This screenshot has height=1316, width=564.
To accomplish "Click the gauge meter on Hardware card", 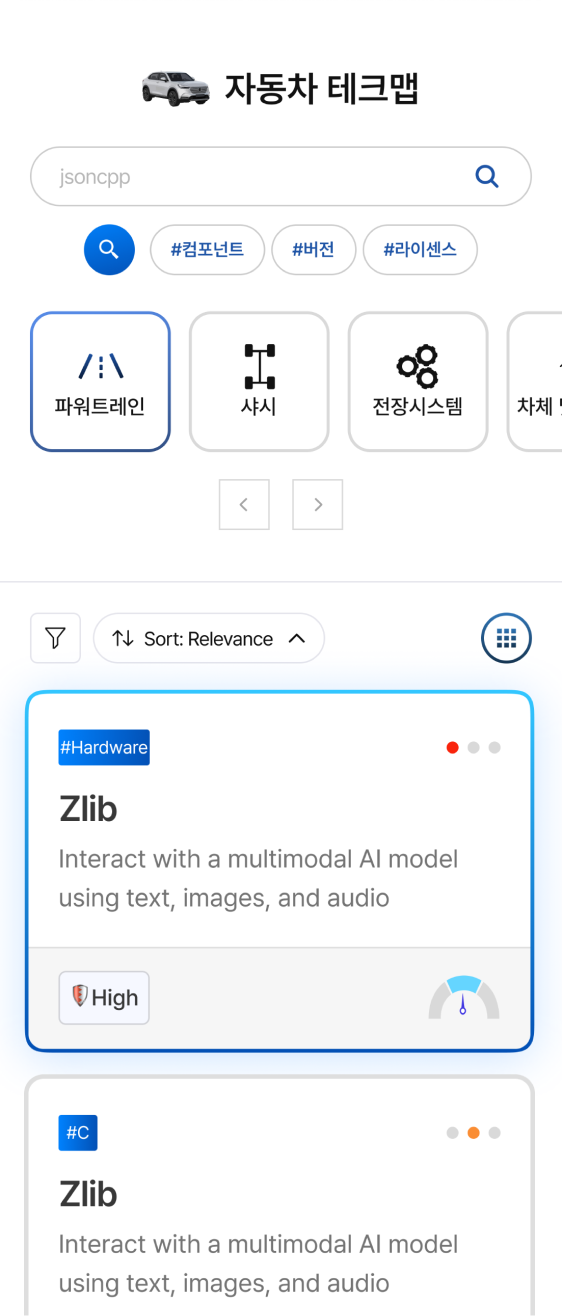I will [x=464, y=997].
